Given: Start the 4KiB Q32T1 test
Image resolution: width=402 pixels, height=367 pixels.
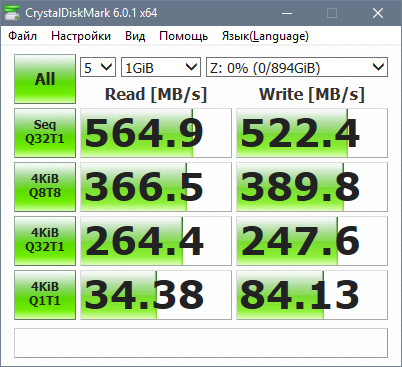Looking at the screenshot, I should coord(45,241).
